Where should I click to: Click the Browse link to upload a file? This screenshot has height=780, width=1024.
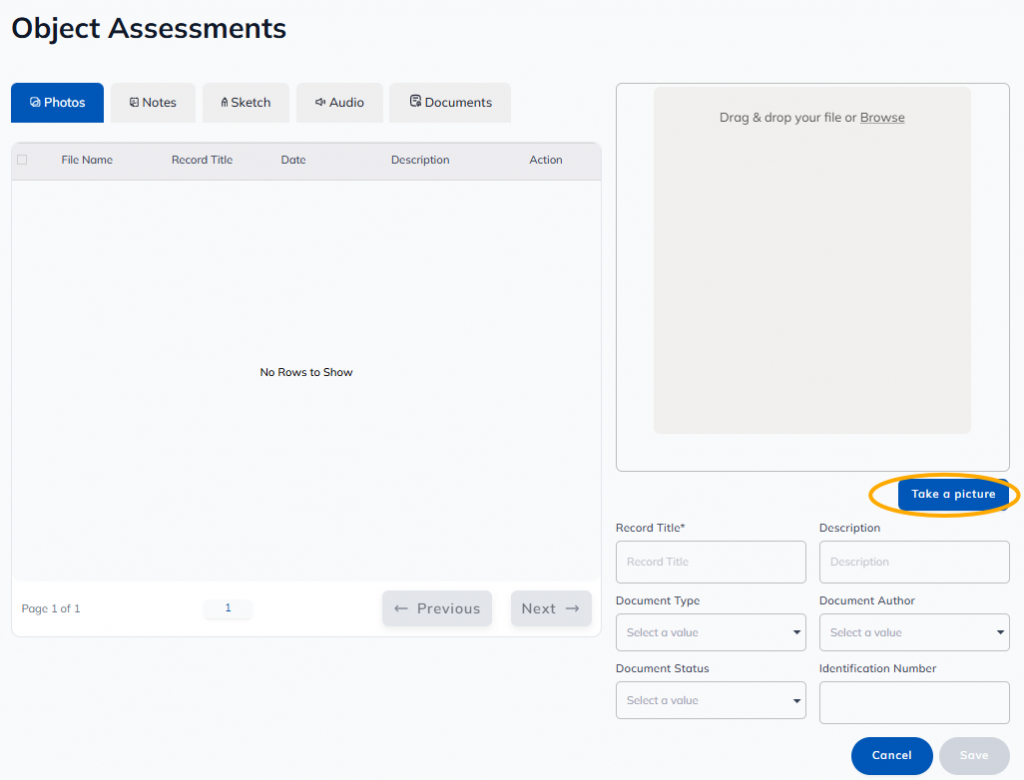(882, 118)
